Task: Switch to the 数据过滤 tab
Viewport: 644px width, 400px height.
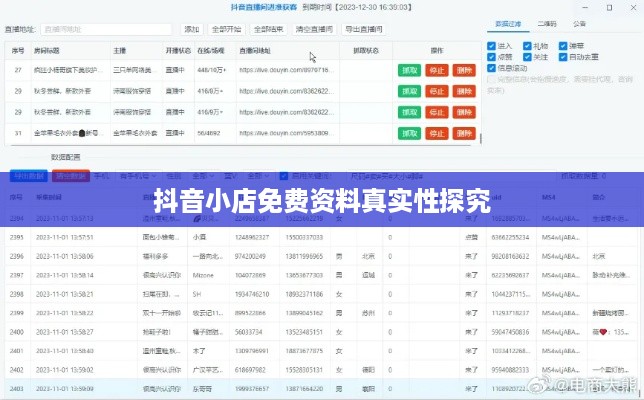Action: pos(508,24)
